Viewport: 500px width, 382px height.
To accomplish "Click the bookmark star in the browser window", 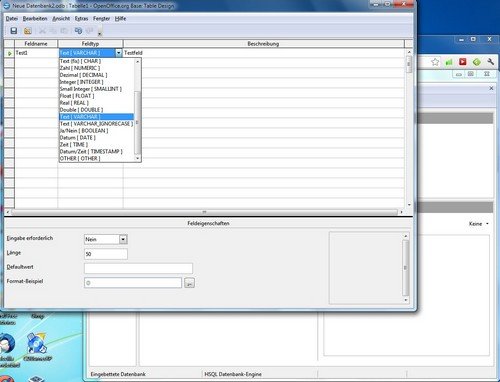I will pos(435,62).
